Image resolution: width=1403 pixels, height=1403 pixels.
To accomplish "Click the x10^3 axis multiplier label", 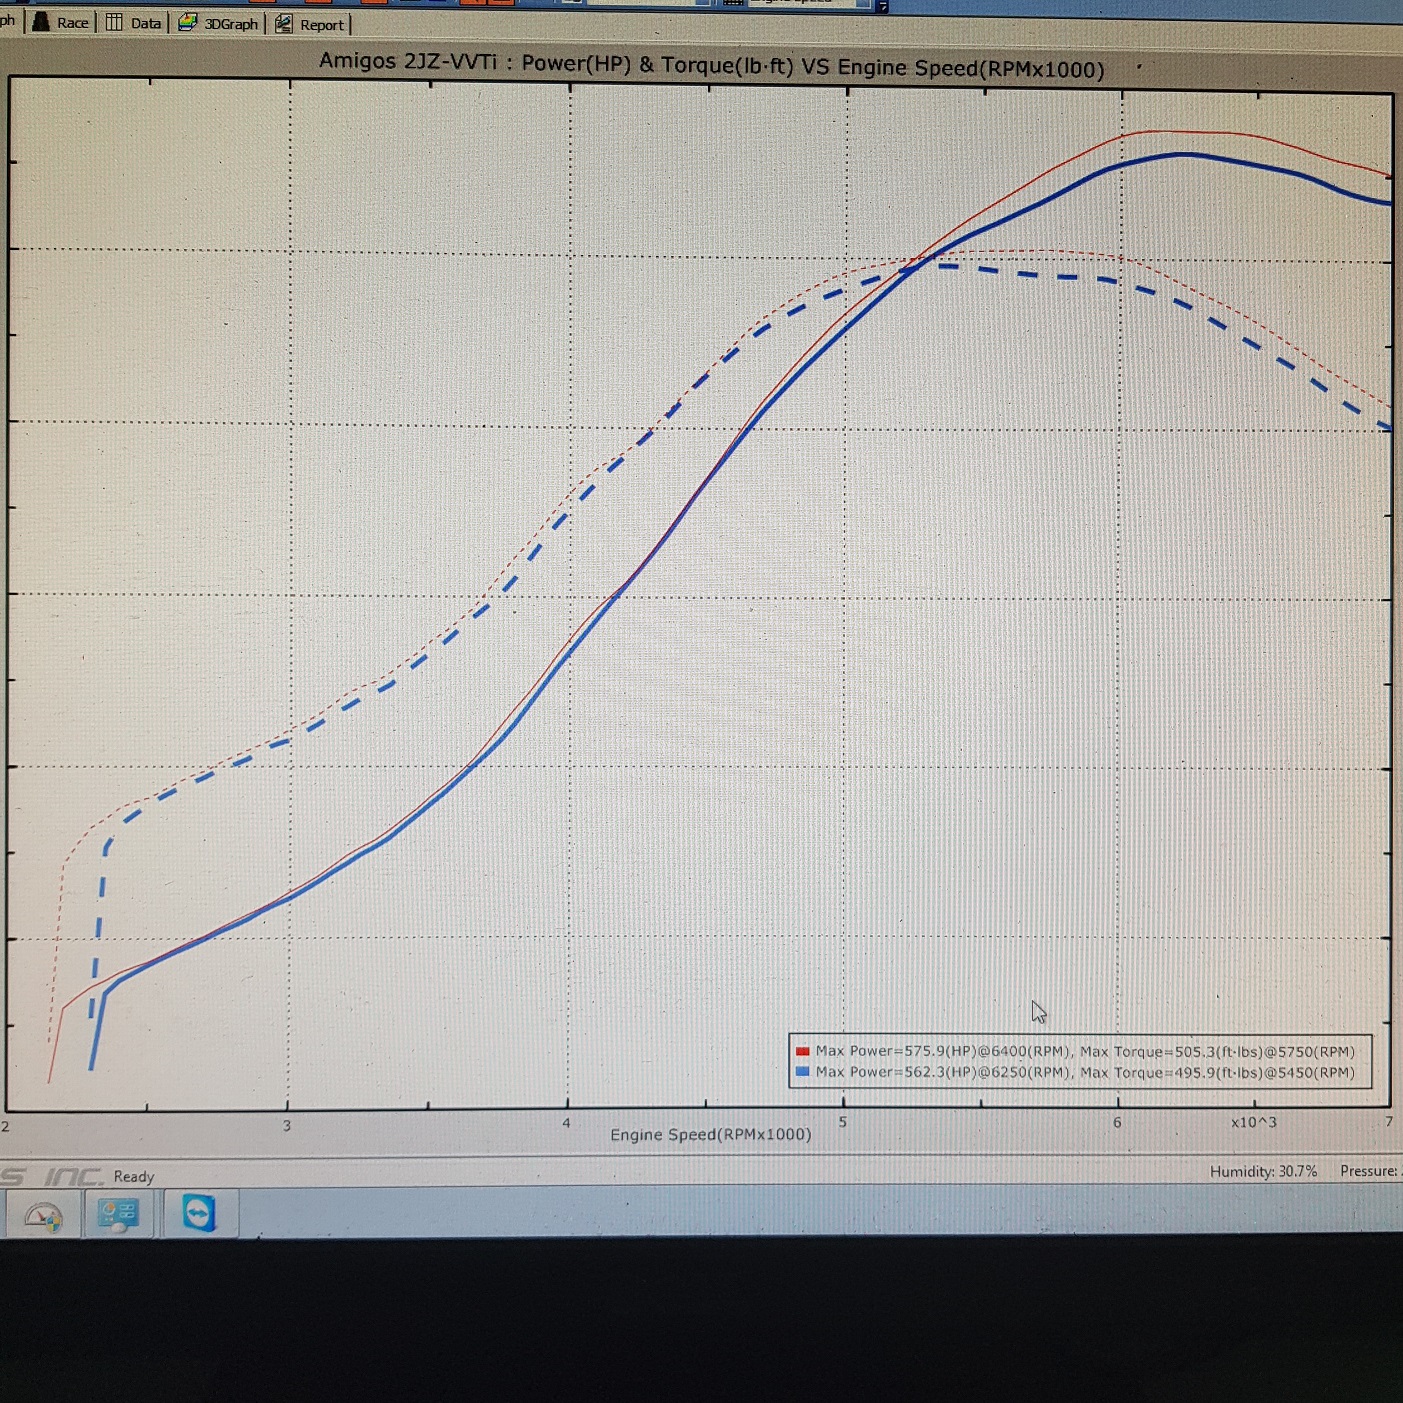I will click(1253, 1122).
